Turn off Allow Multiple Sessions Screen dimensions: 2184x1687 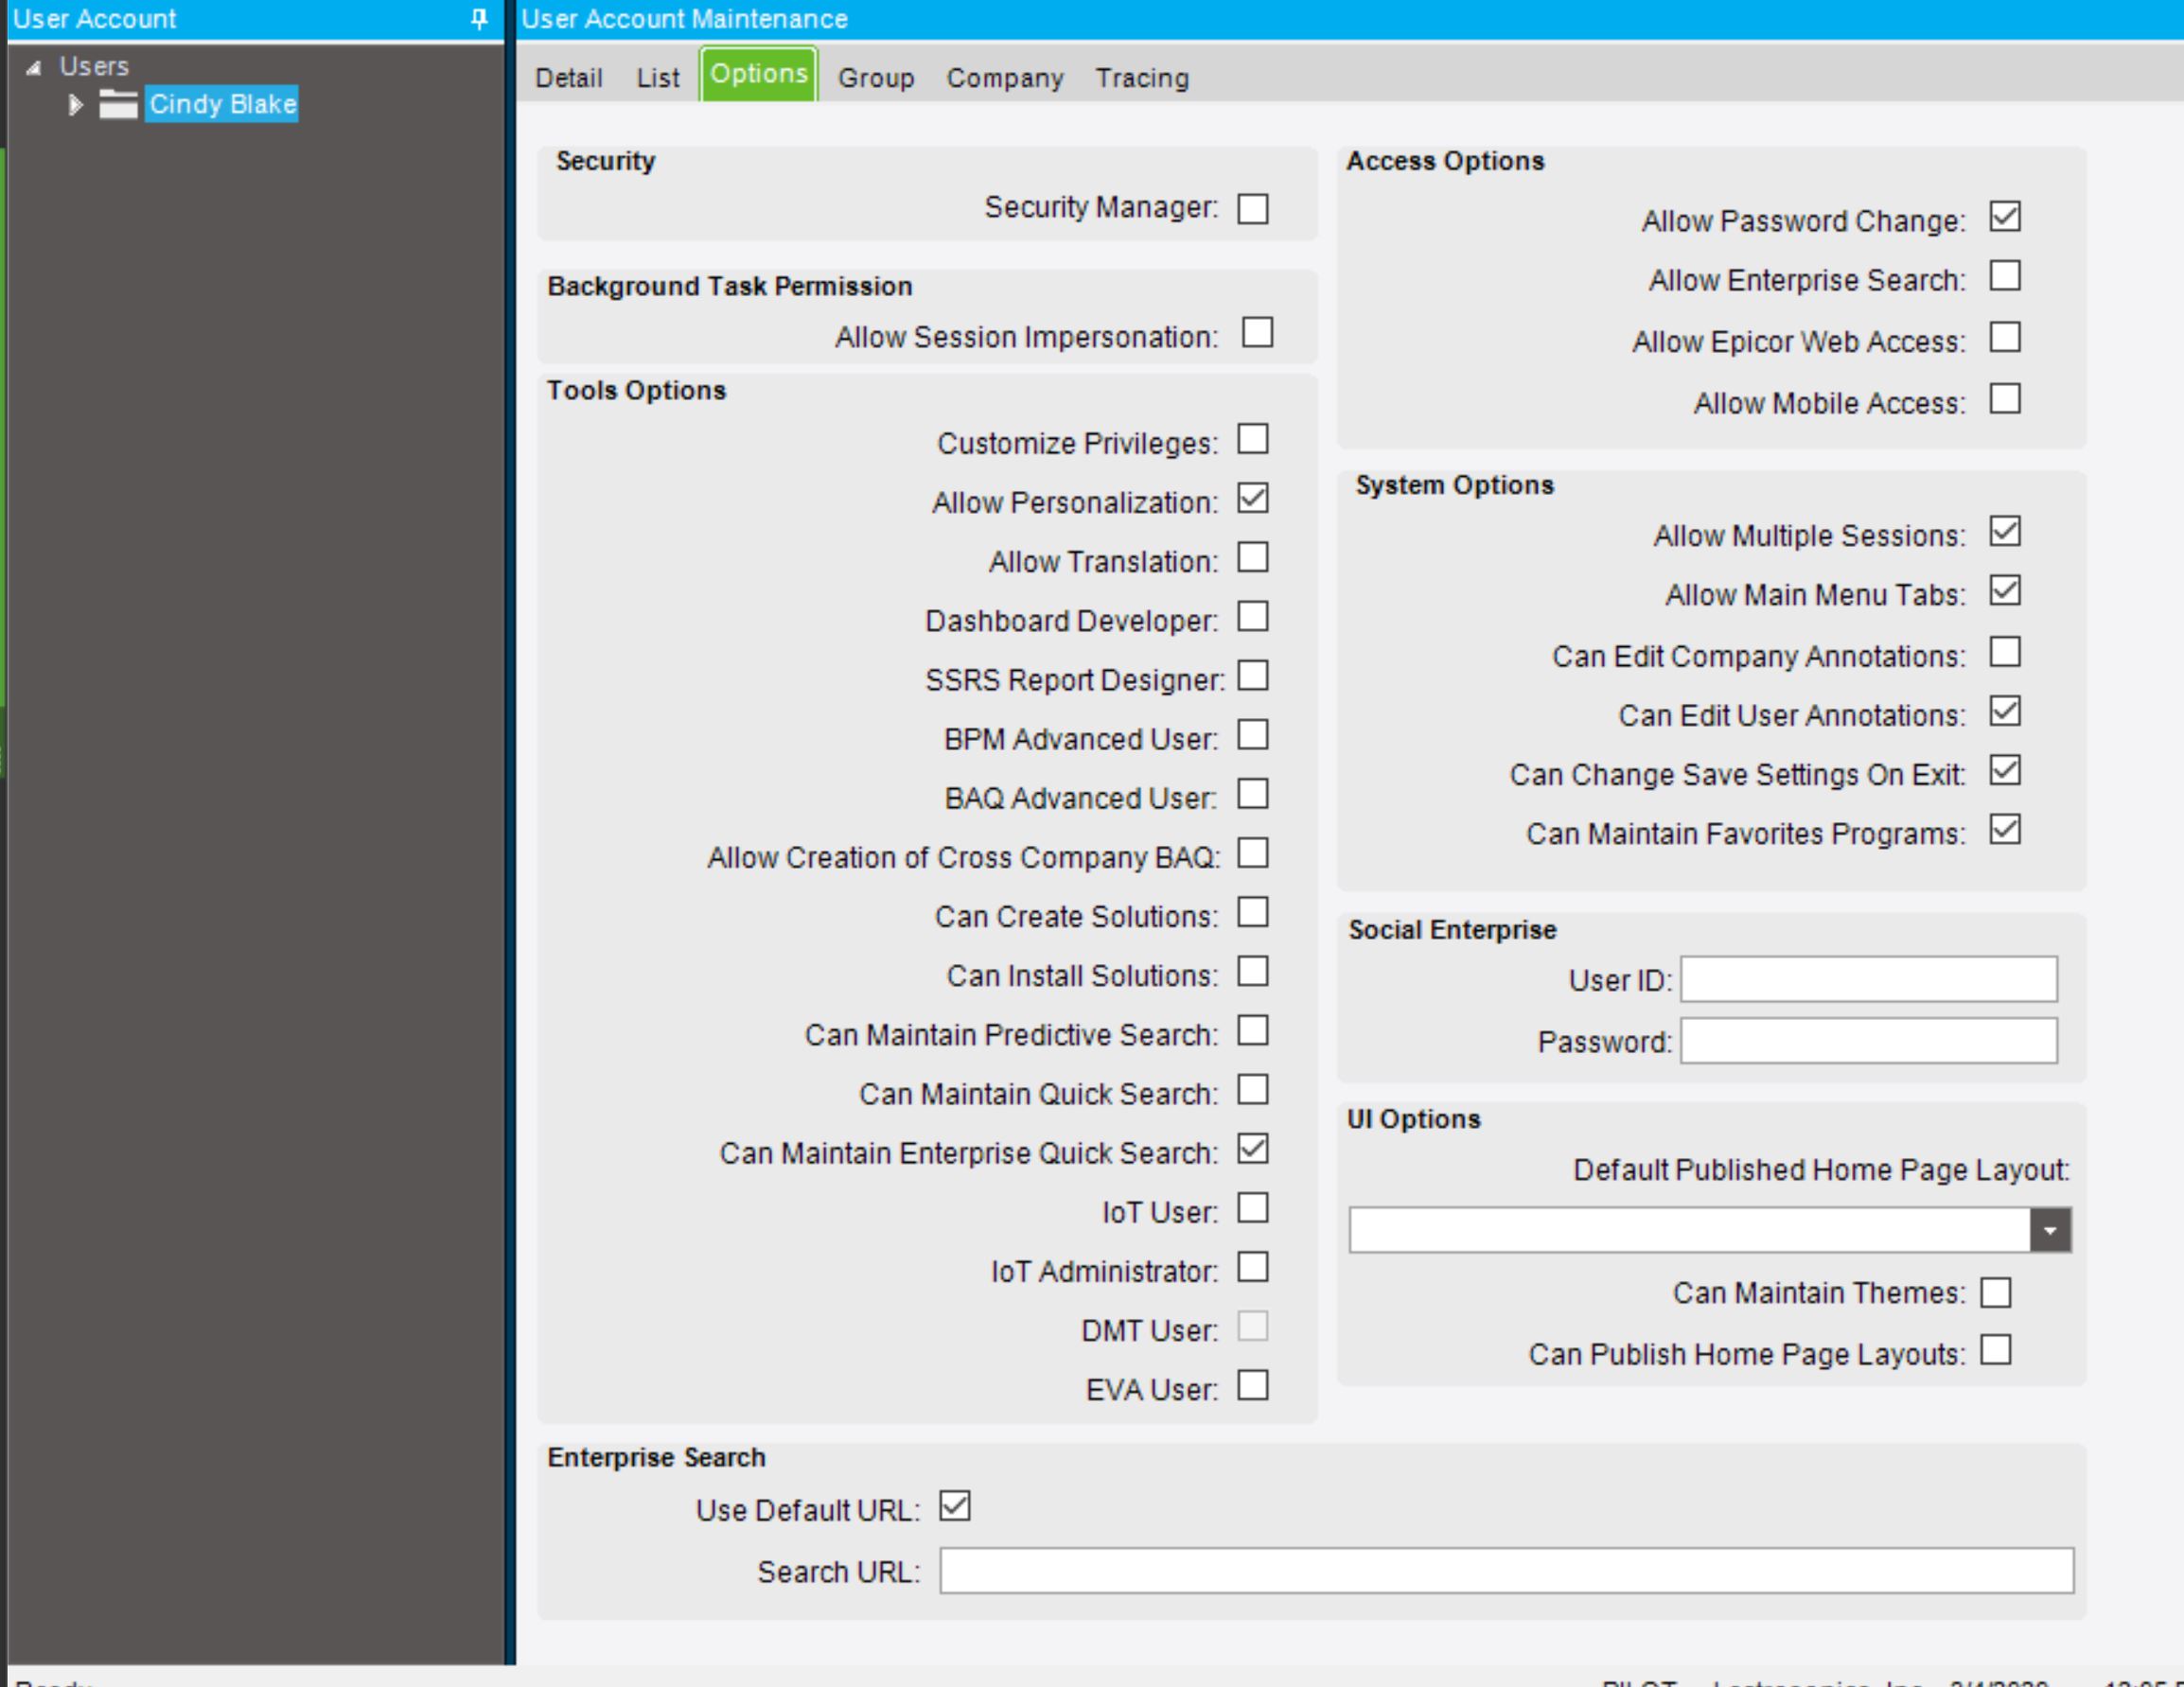pyautogui.click(x=2004, y=532)
